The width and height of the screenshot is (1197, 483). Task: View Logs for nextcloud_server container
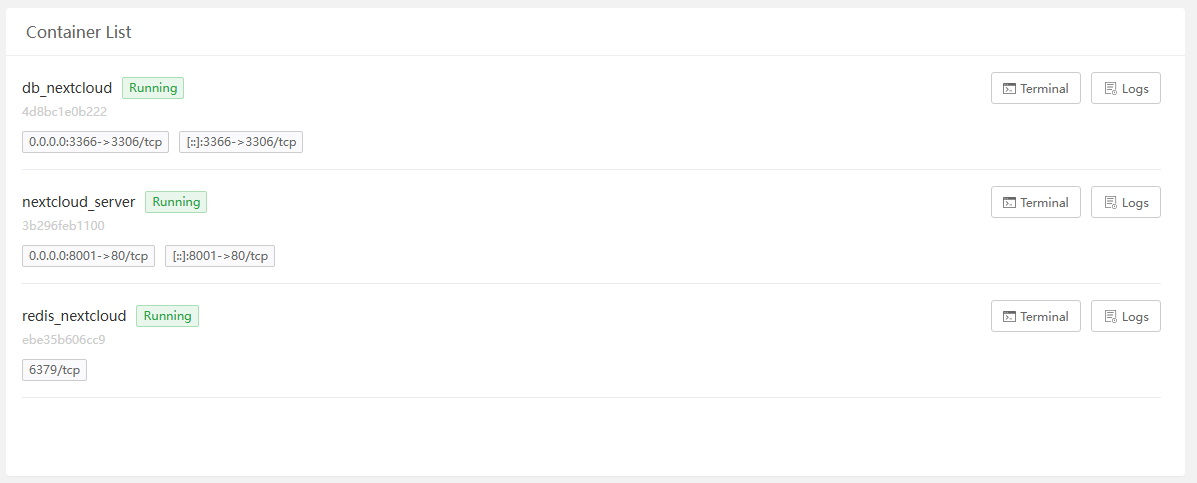tap(1125, 202)
